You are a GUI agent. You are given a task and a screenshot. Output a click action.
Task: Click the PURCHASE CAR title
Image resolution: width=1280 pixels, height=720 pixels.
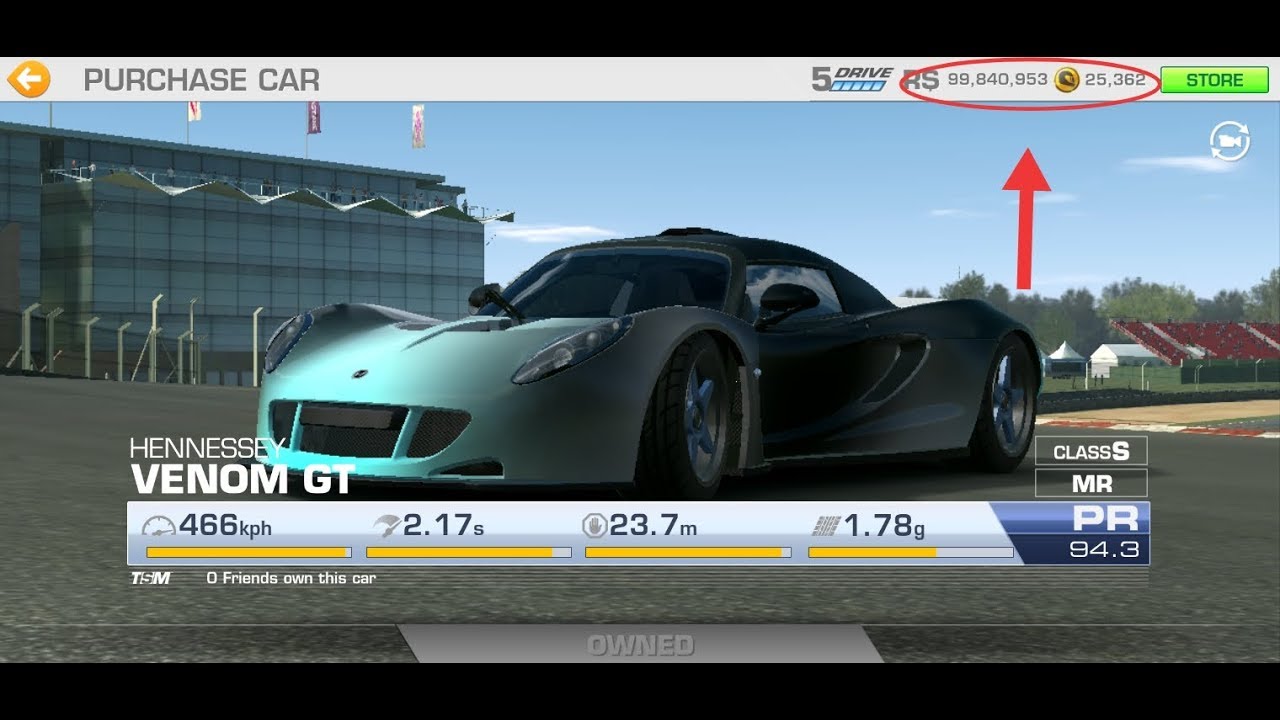[201, 80]
